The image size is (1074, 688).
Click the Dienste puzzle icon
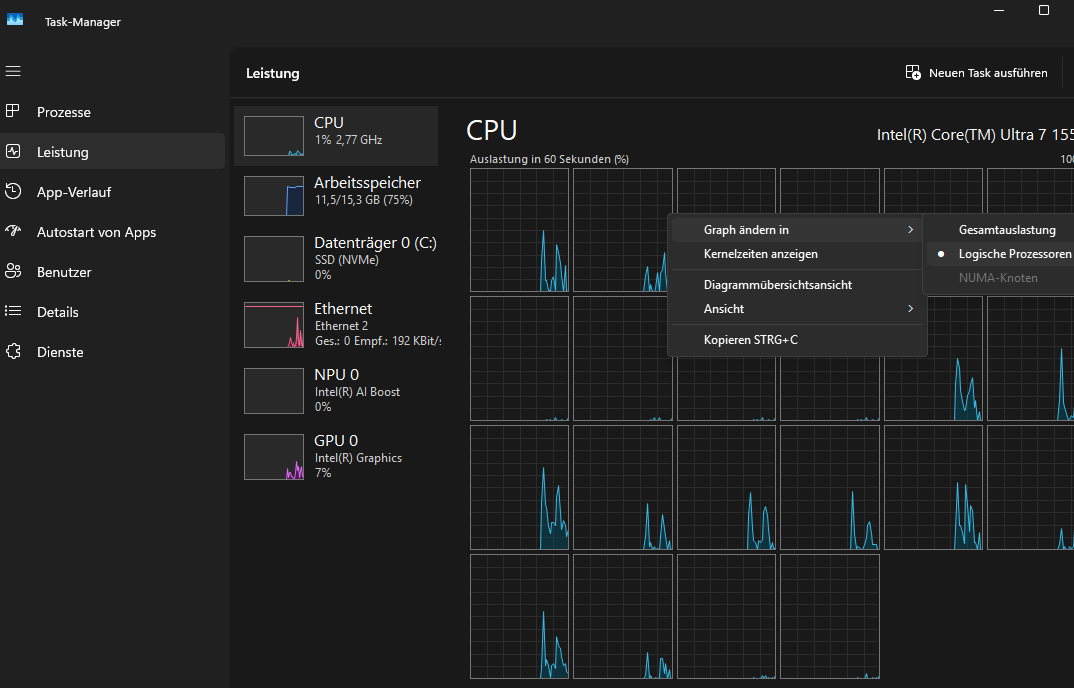pos(13,352)
